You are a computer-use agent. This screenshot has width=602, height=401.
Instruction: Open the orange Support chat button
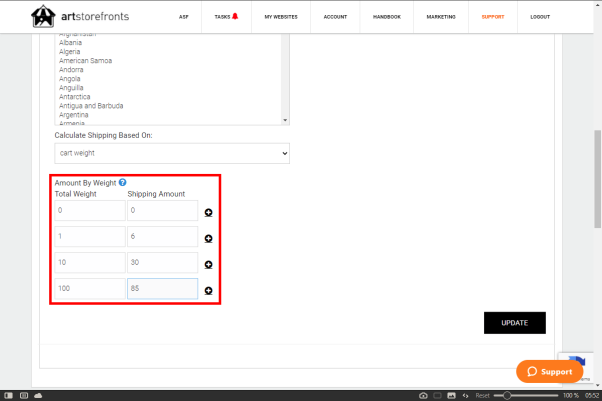[549, 371]
